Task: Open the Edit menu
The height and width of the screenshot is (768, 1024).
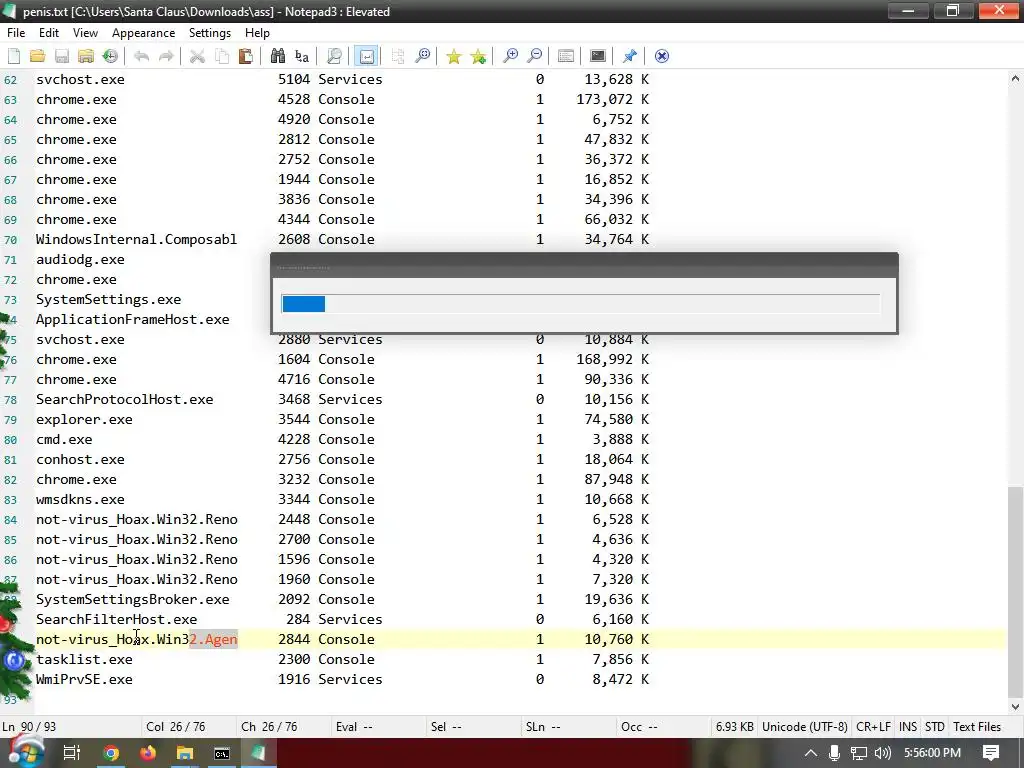Action: click(49, 33)
